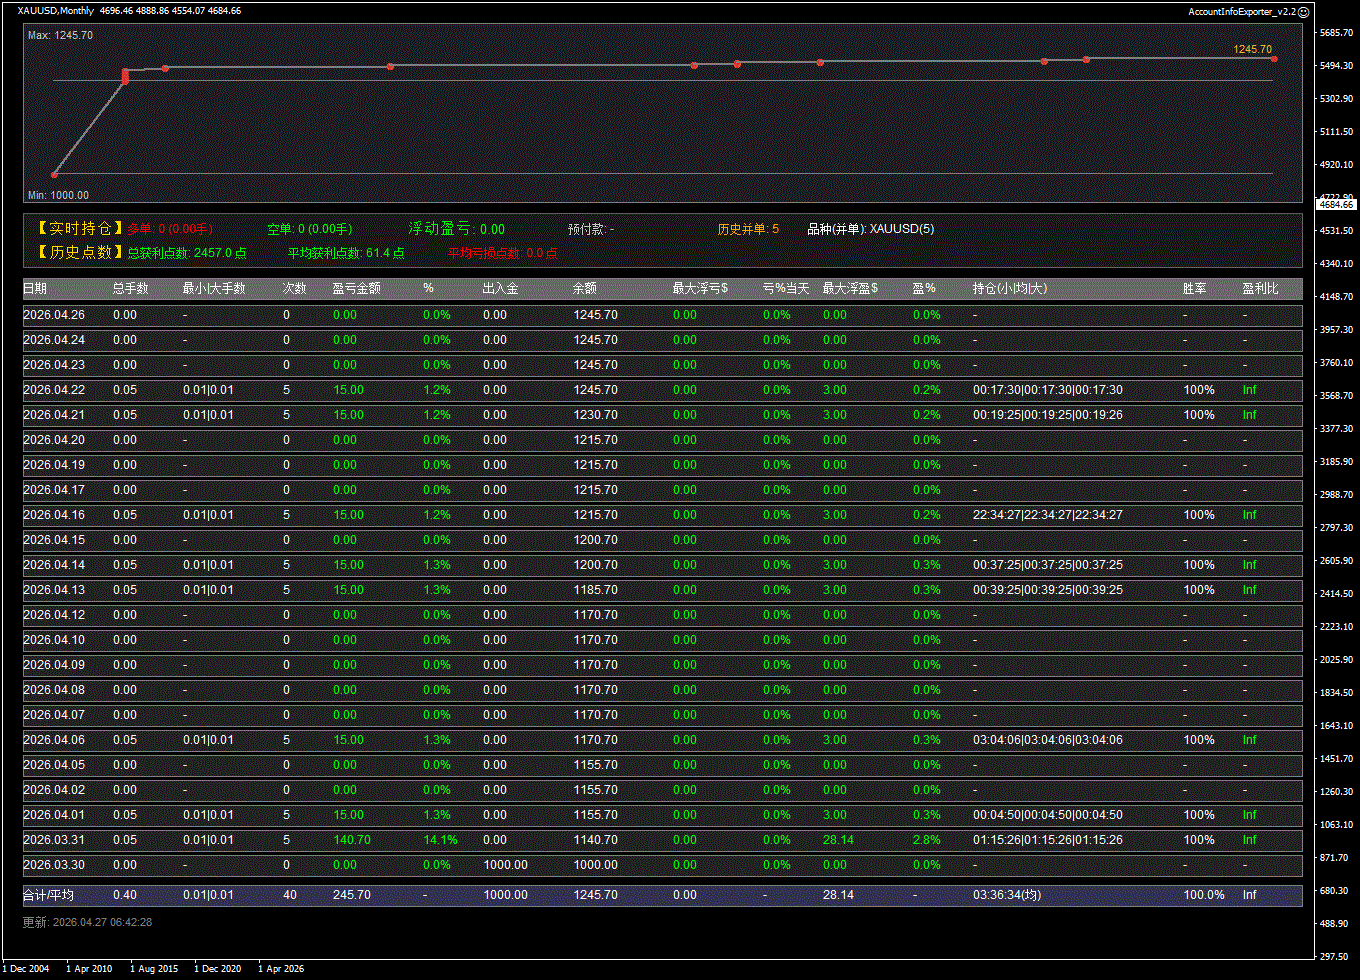Screen dimensions: 1360x980
Task: Click the 1000.00 deposit value in the 2026.03.30 row
Action: click(x=505, y=865)
